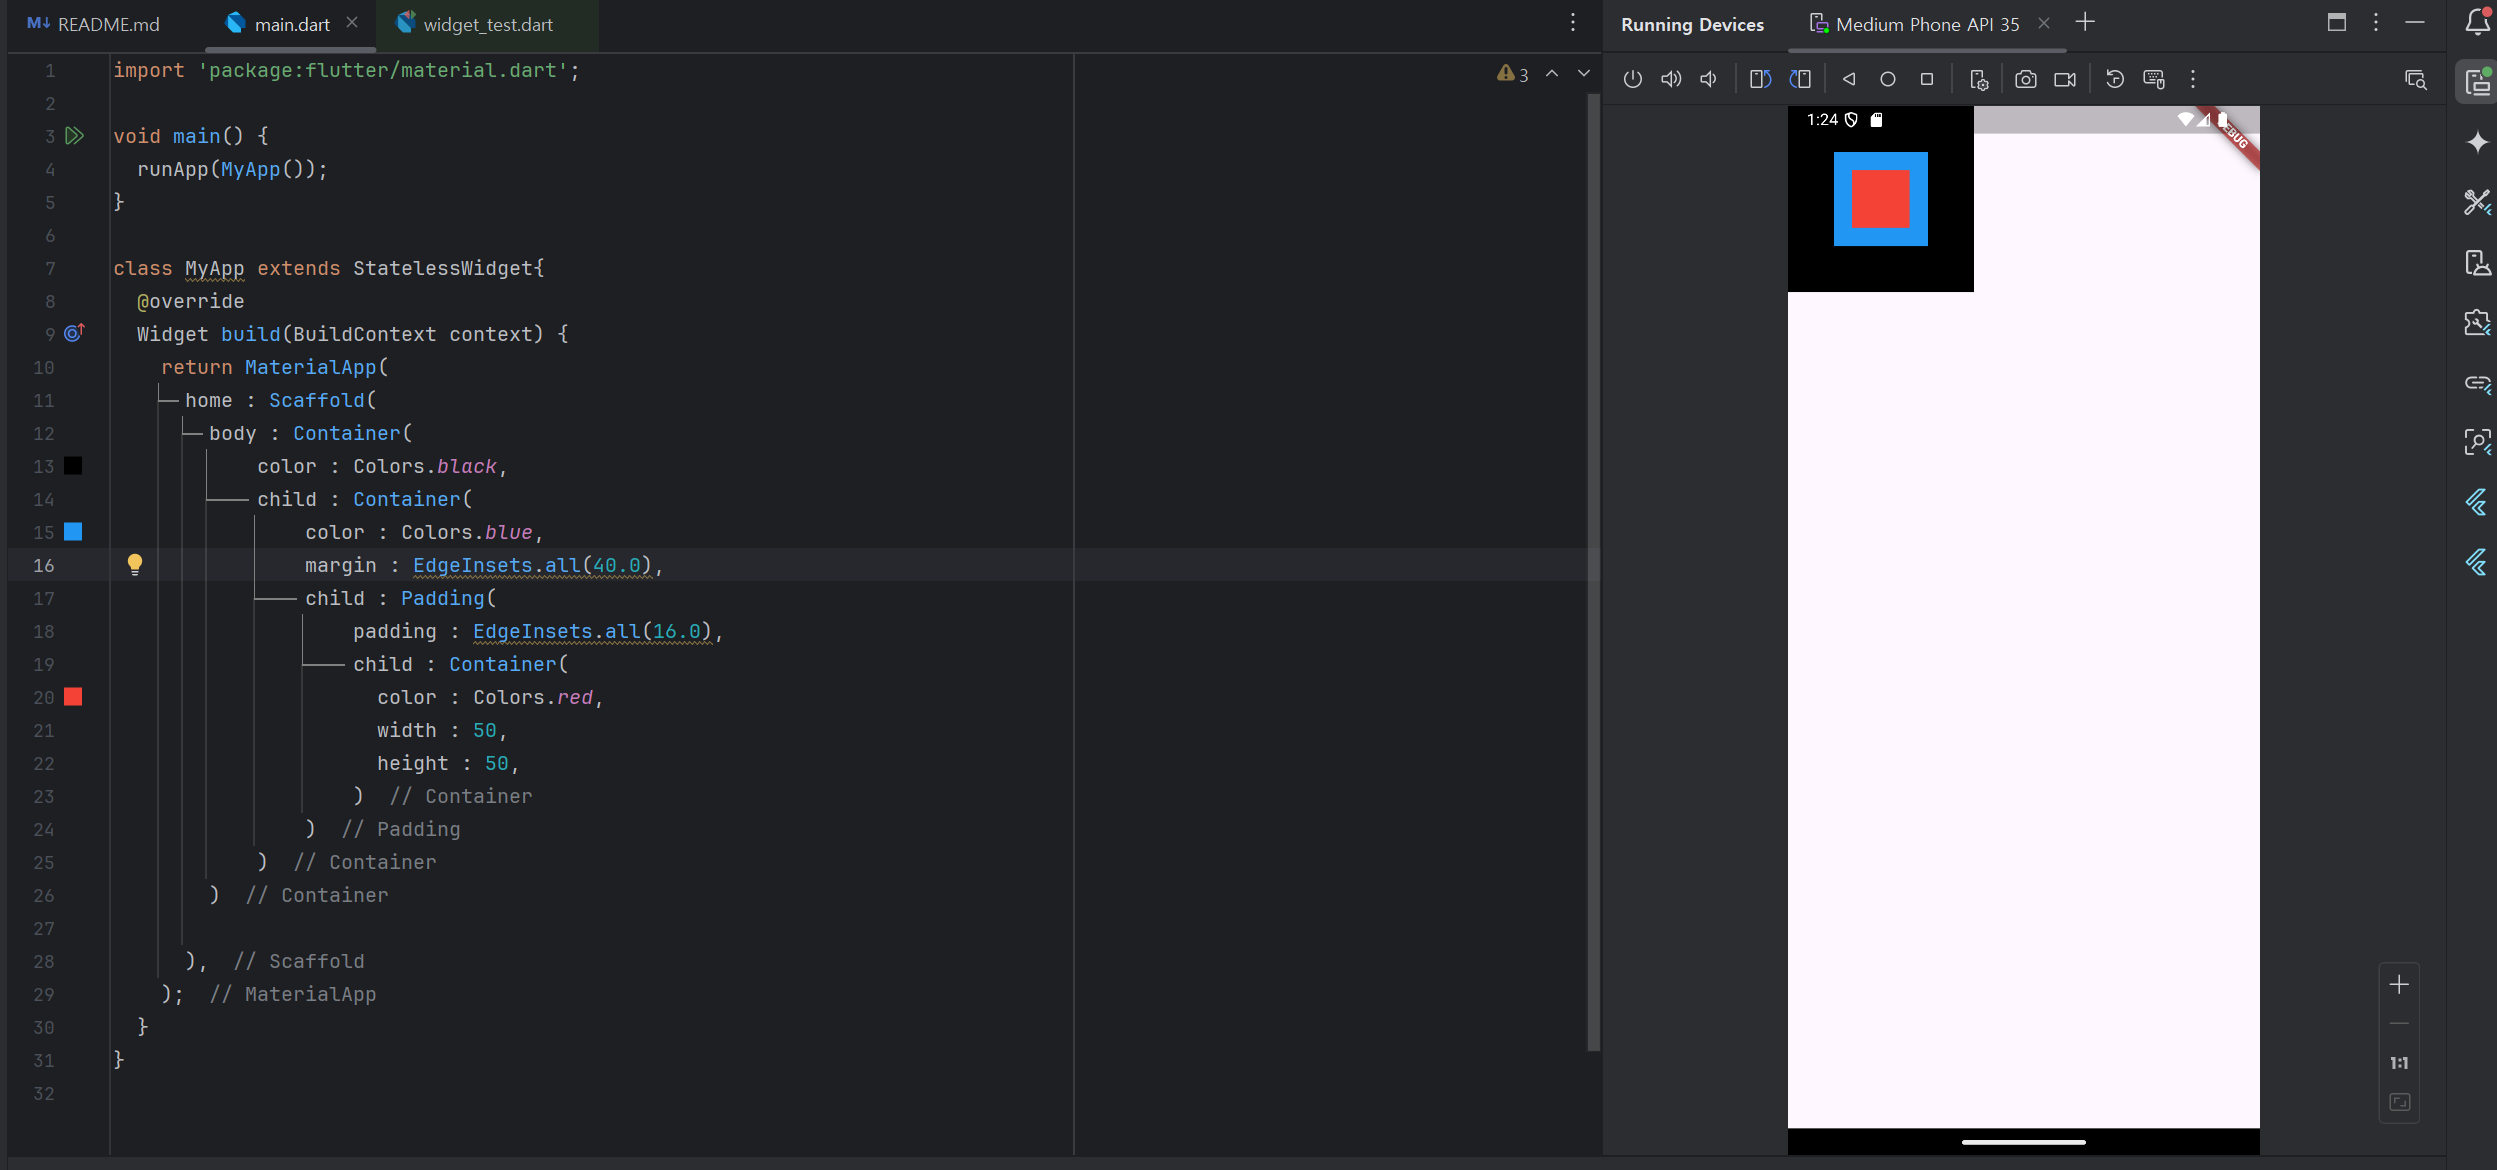Open the notifications bell icon
Viewport: 2497px width, 1170px height.
(x=2477, y=22)
